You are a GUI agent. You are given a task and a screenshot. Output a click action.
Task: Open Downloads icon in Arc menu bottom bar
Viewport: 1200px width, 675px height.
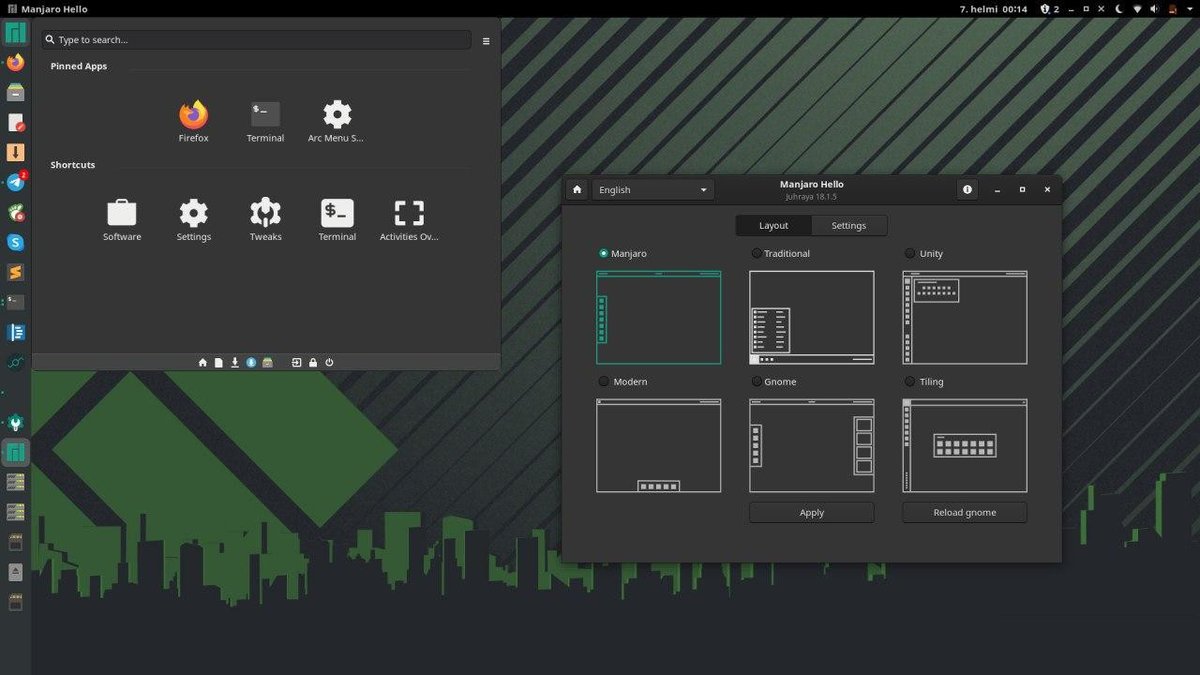point(235,362)
